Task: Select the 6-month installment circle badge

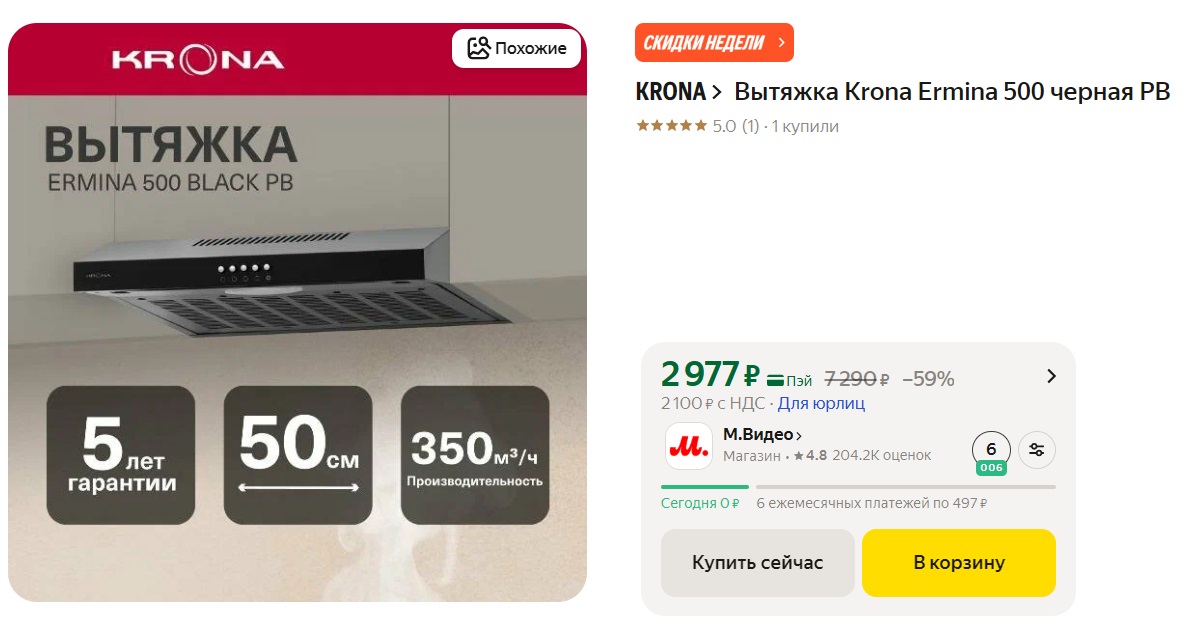Action: (991, 452)
